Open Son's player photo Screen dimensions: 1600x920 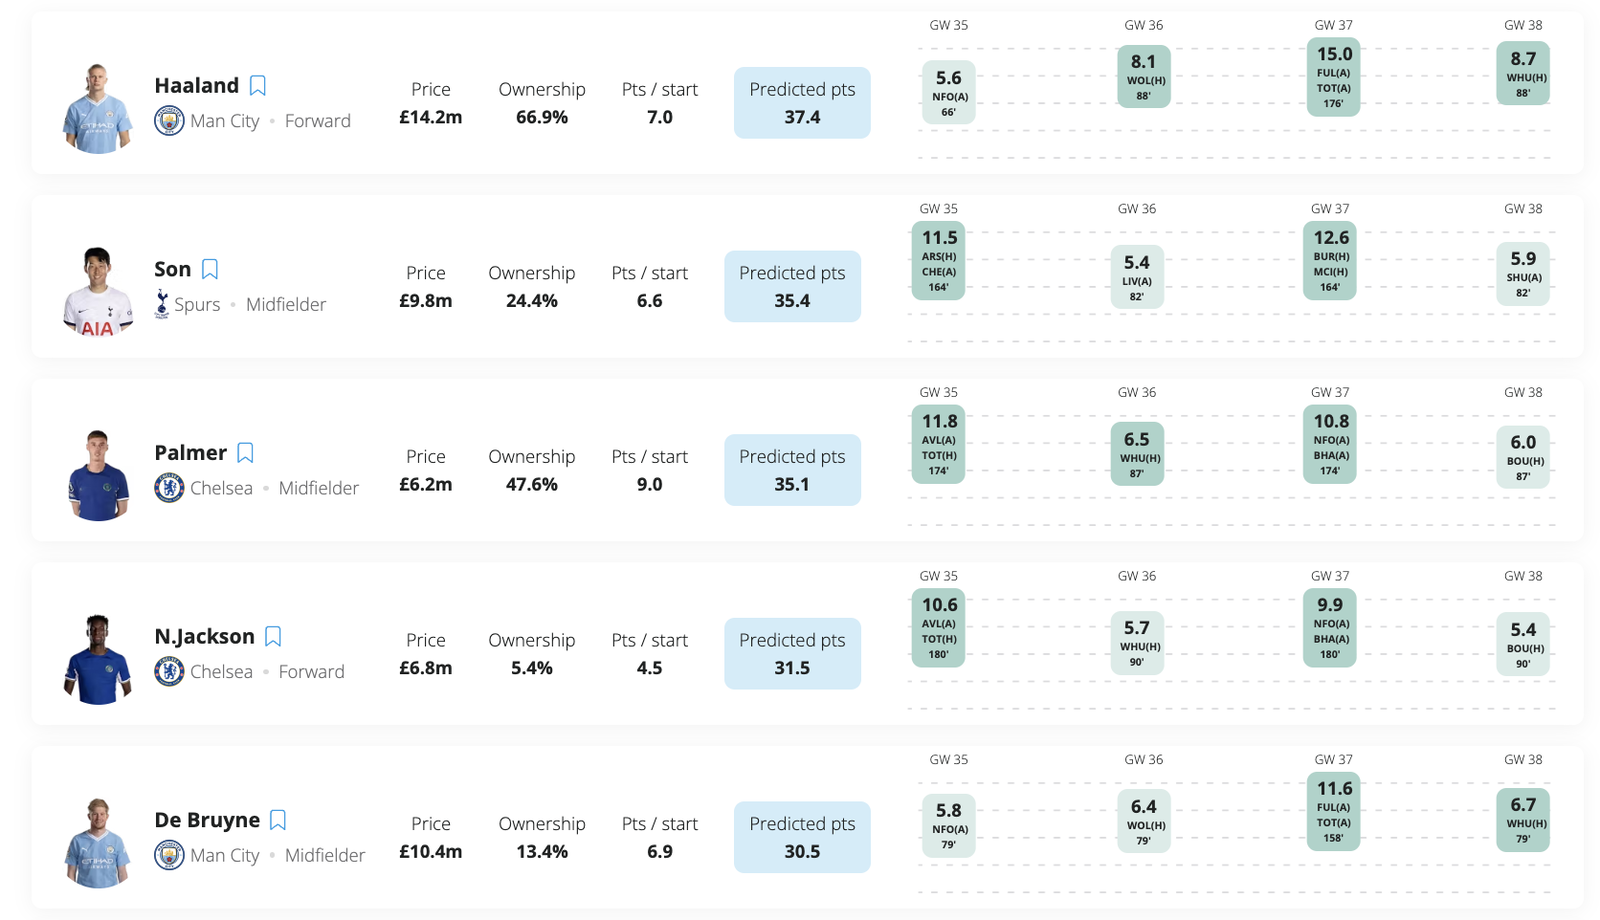97,291
